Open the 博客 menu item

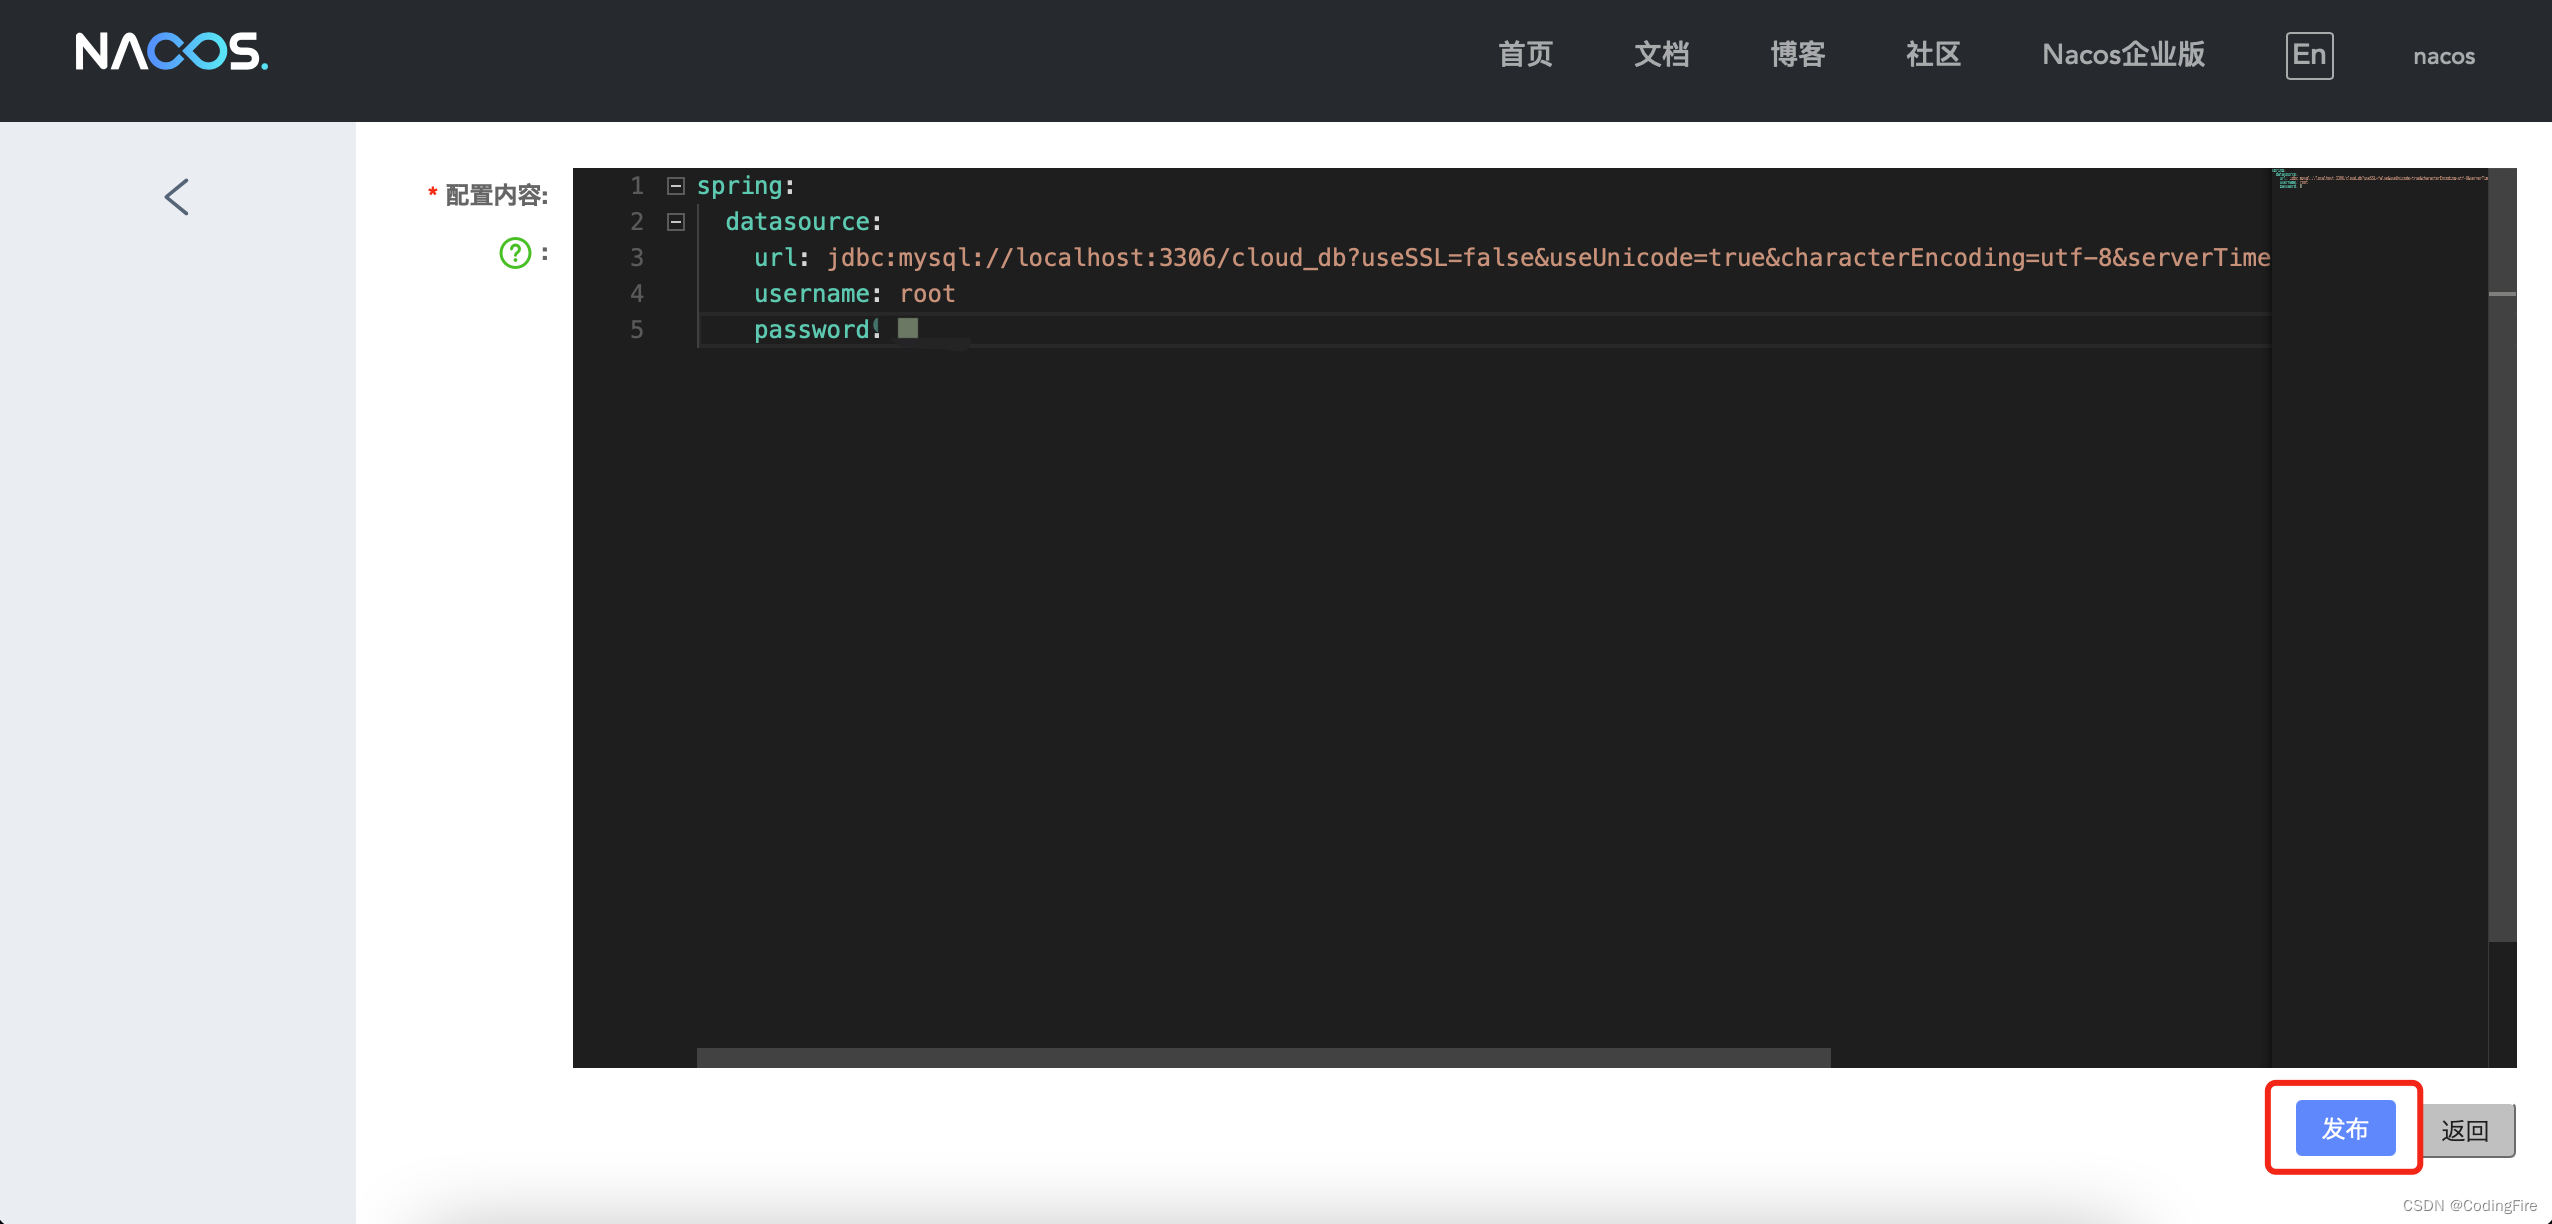click(1797, 54)
